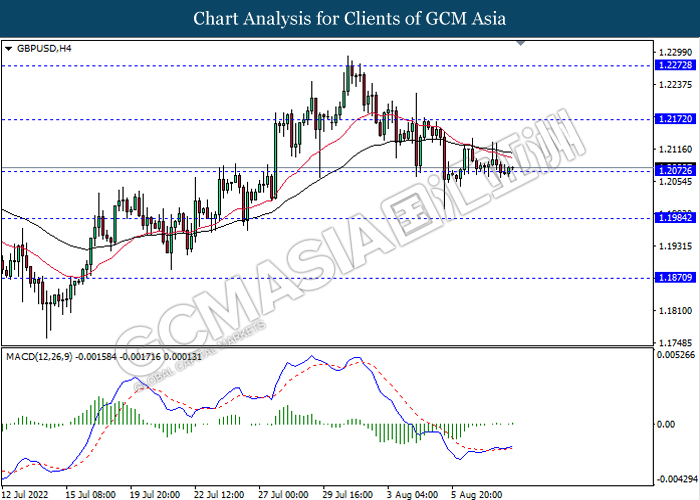This screenshot has width=700, height=500.
Task: Click the 1.18100 price axis value
Action: pyautogui.click(x=675, y=311)
